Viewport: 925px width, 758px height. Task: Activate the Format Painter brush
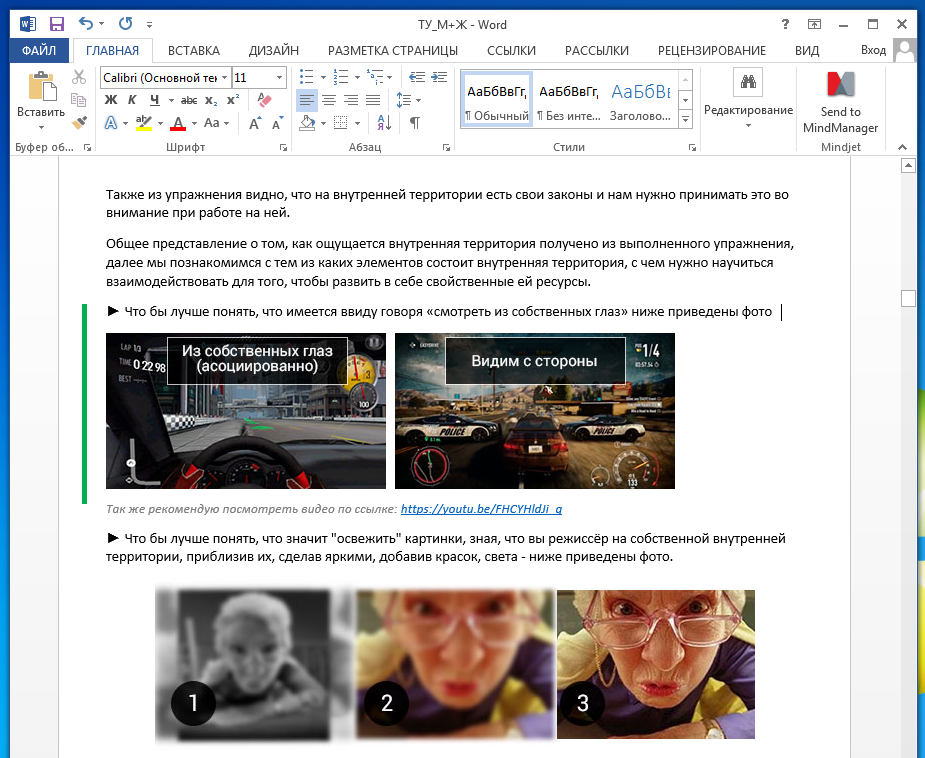(x=79, y=123)
